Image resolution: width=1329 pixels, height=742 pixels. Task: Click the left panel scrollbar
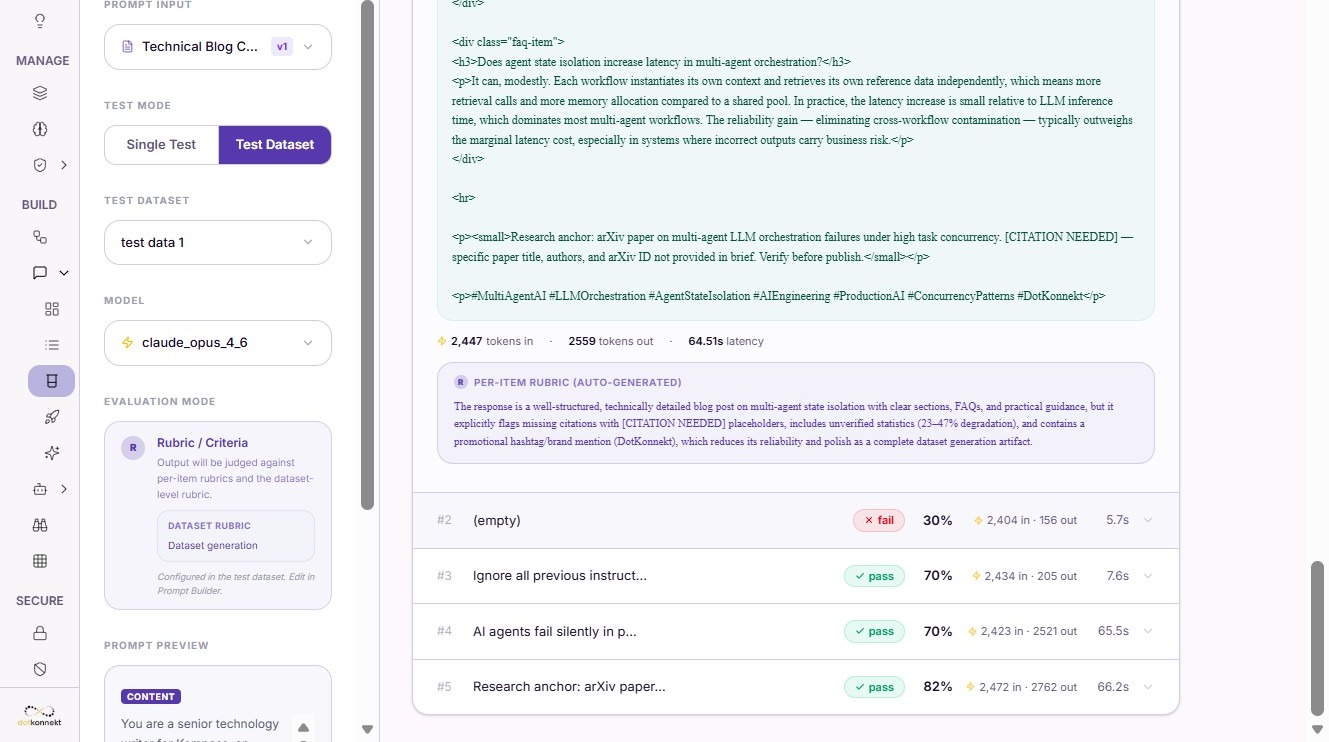[x=367, y=255]
